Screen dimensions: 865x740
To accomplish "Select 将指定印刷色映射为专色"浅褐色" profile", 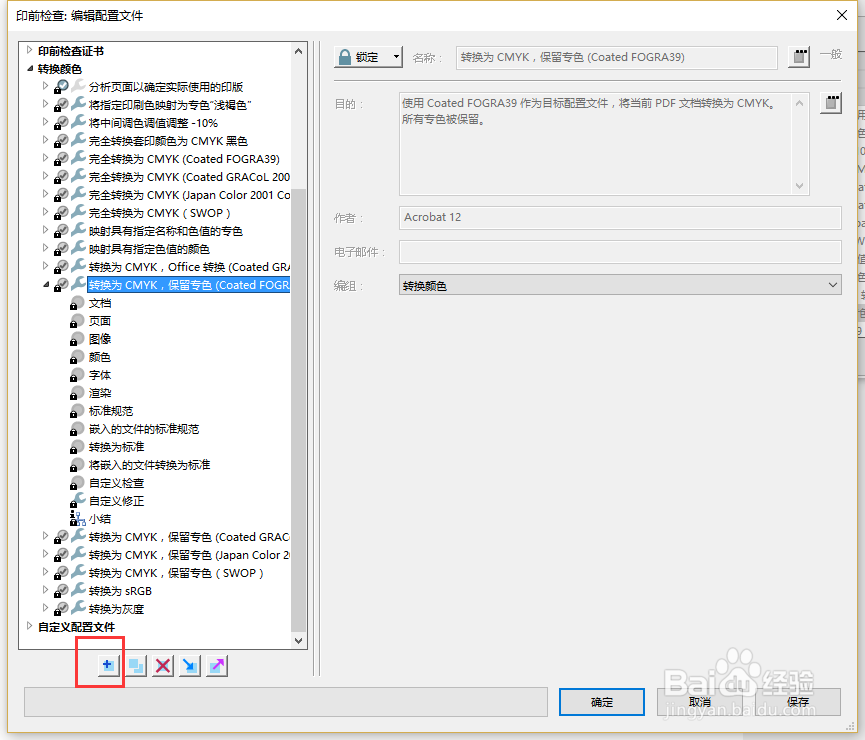I will pos(170,105).
